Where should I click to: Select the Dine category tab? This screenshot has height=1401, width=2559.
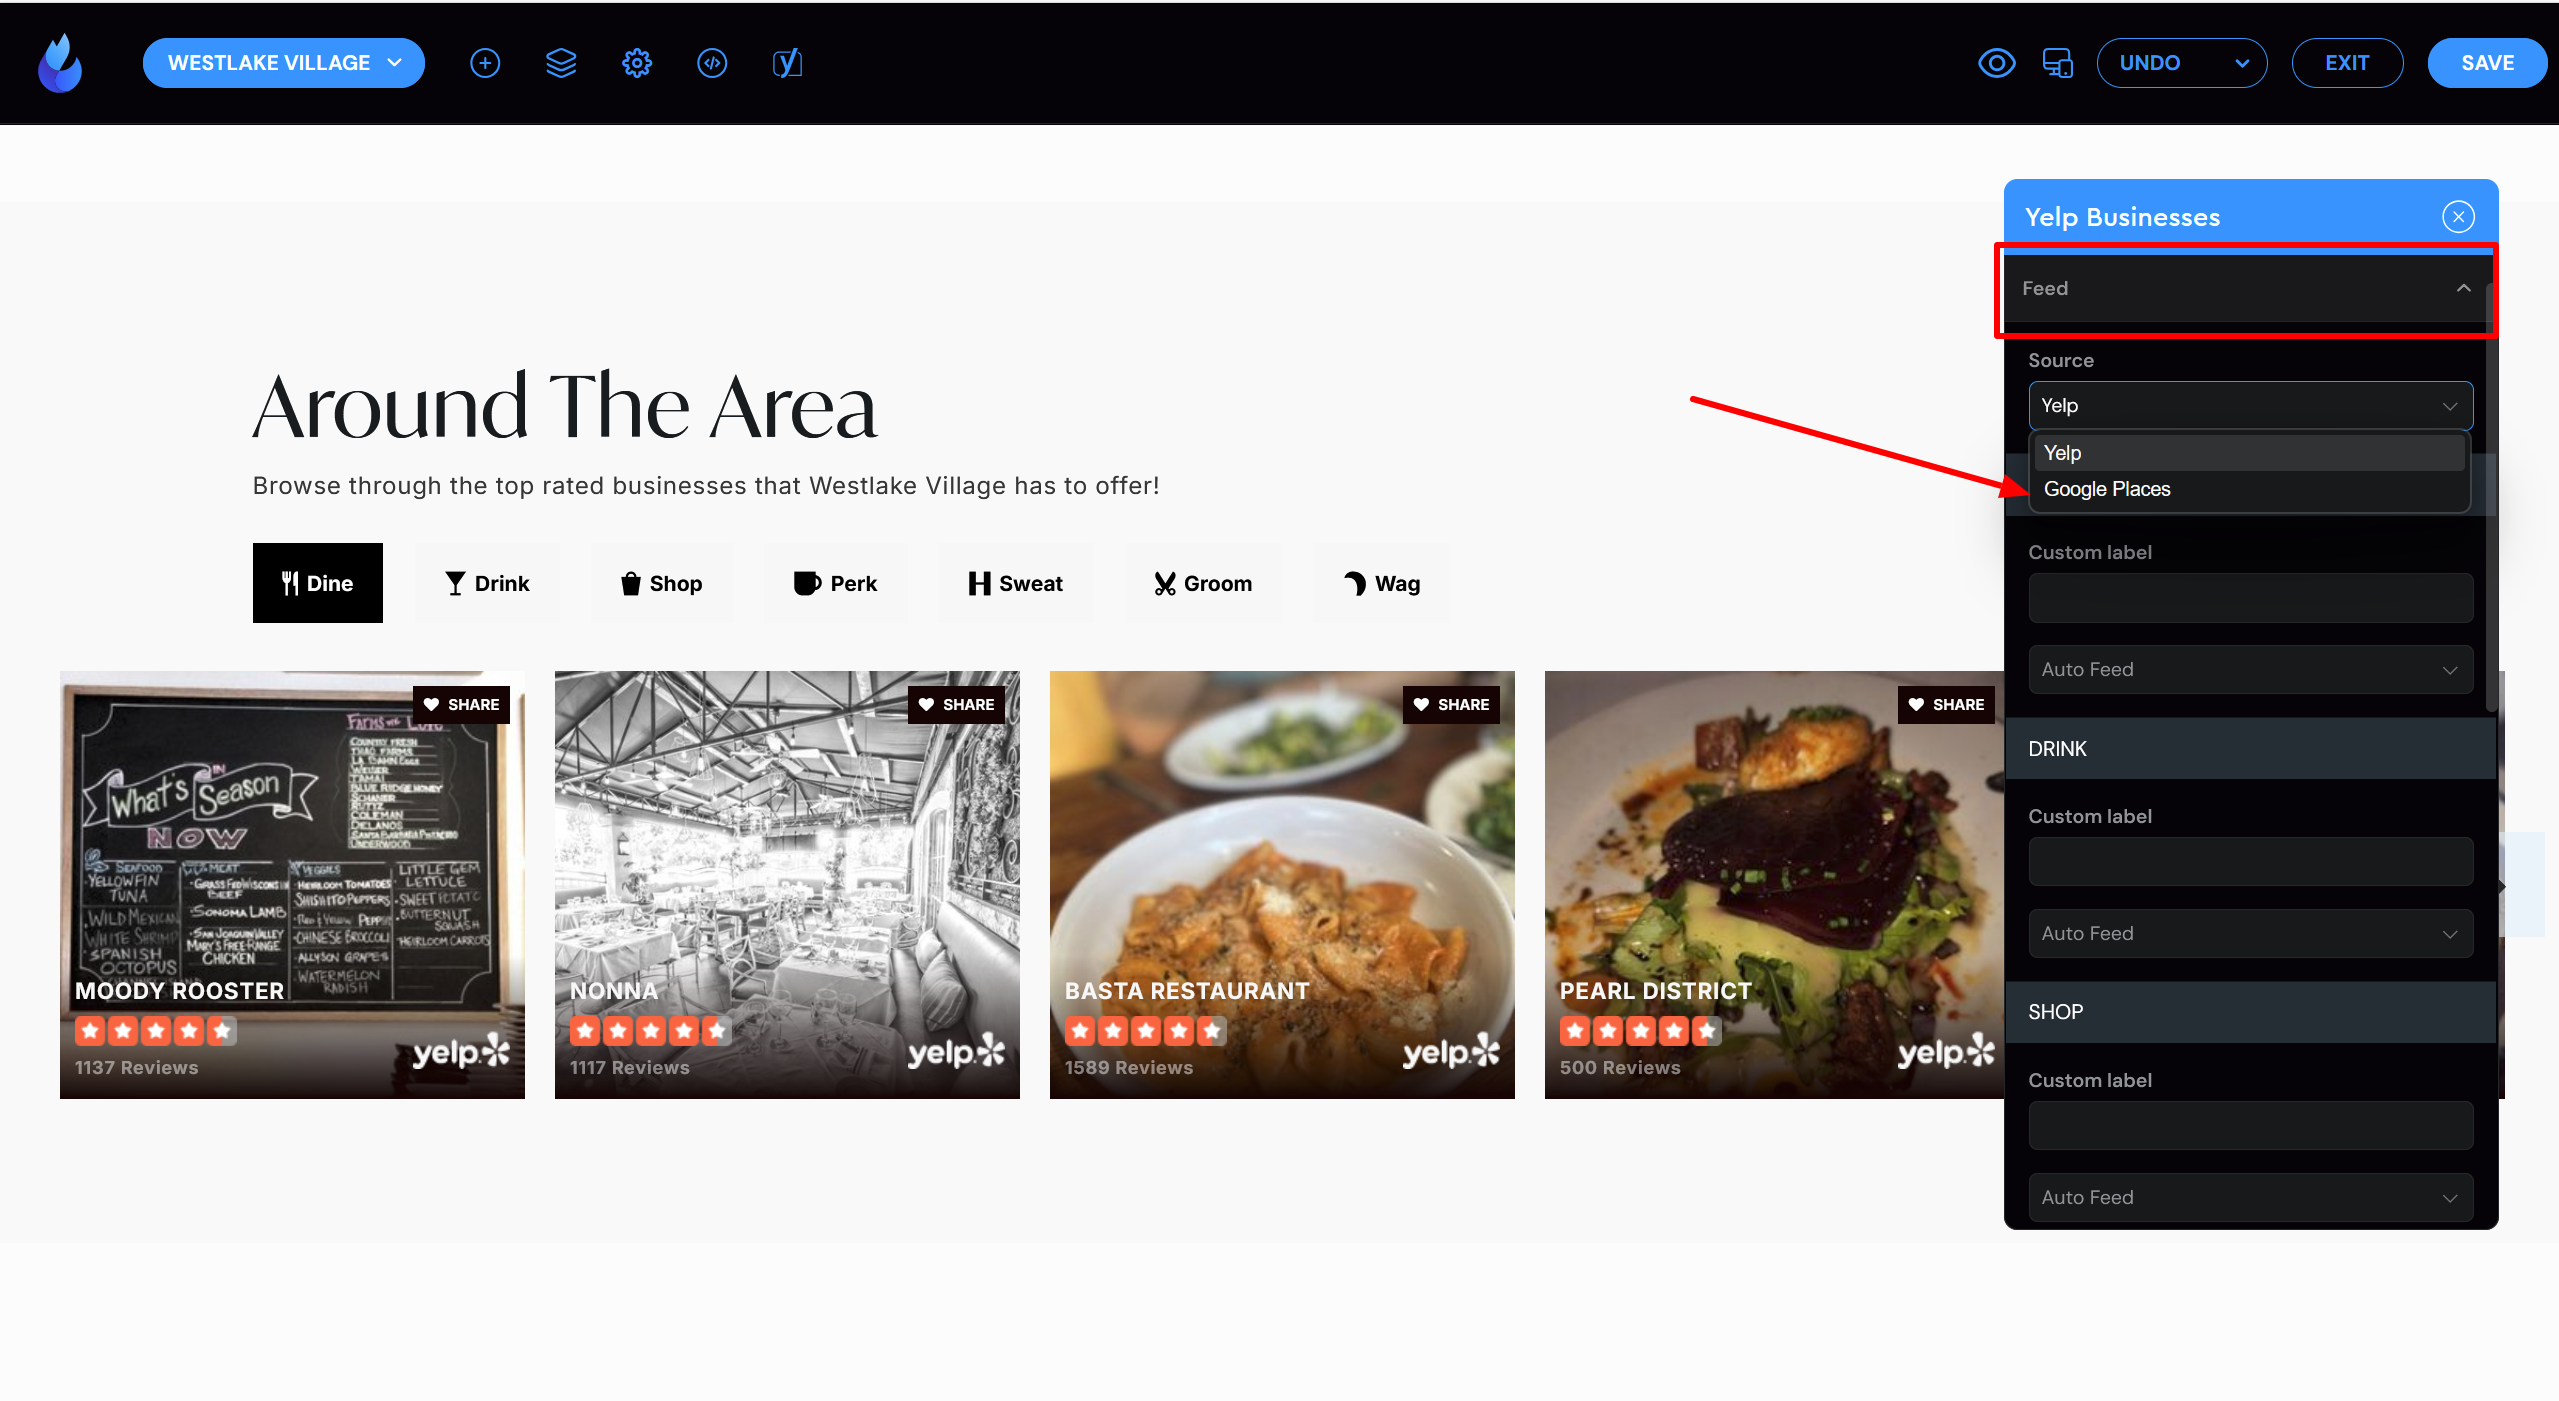coord(317,583)
